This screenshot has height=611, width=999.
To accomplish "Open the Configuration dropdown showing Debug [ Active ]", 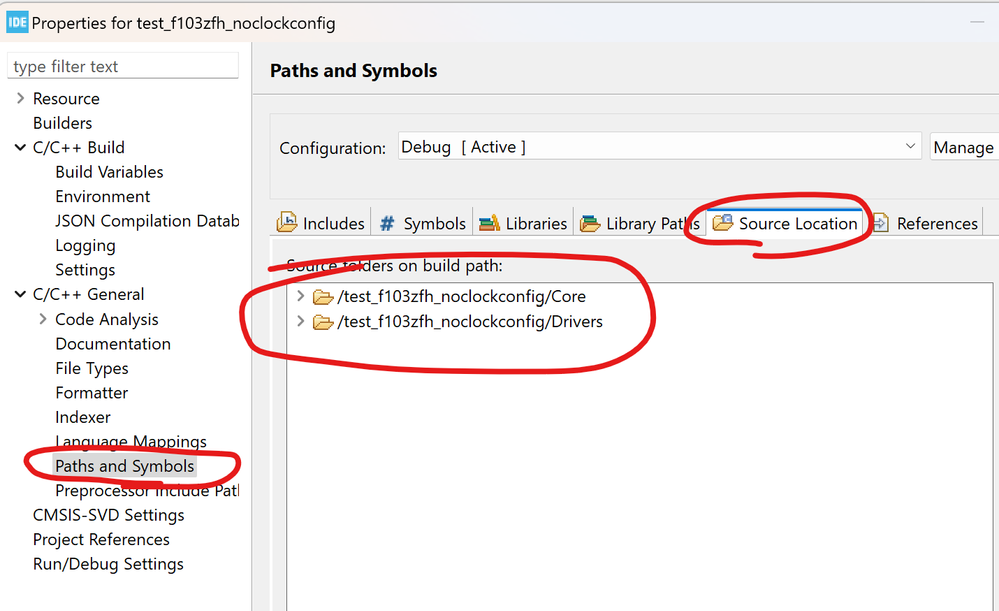I will [659, 147].
